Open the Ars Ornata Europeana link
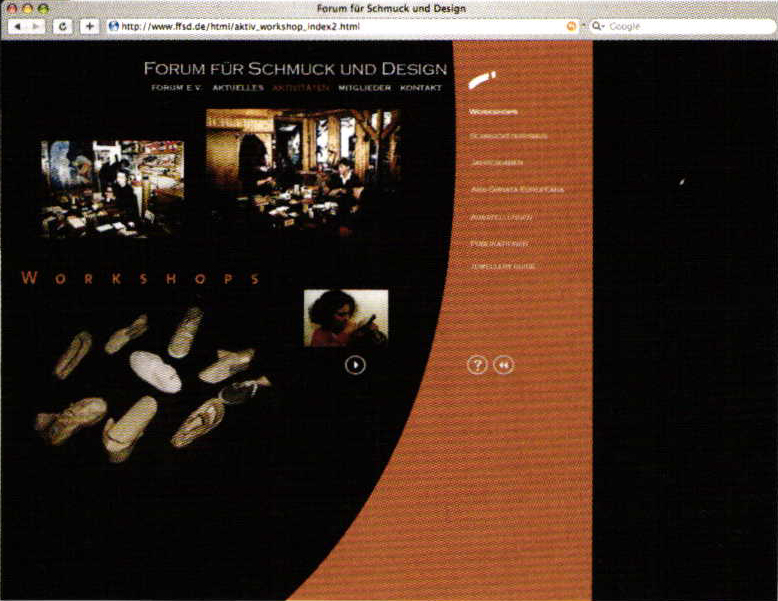 517,189
